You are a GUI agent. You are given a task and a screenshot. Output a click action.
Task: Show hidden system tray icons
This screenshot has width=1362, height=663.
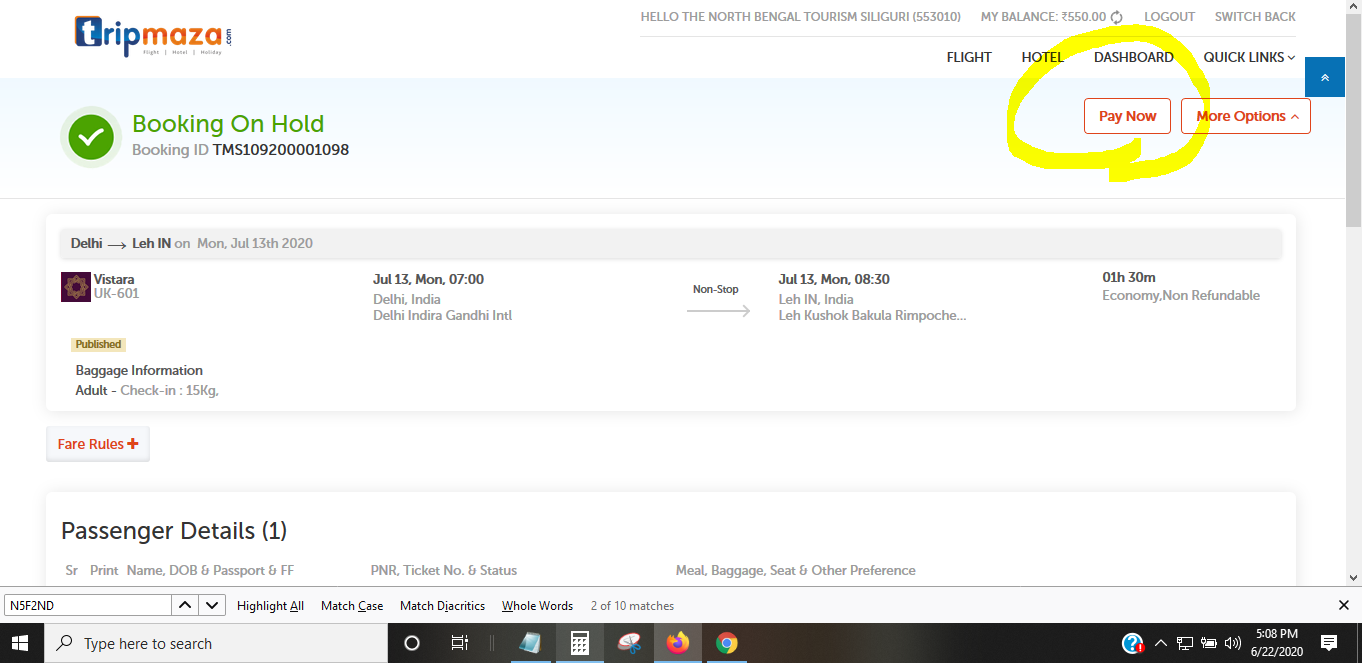click(1161, 643)
